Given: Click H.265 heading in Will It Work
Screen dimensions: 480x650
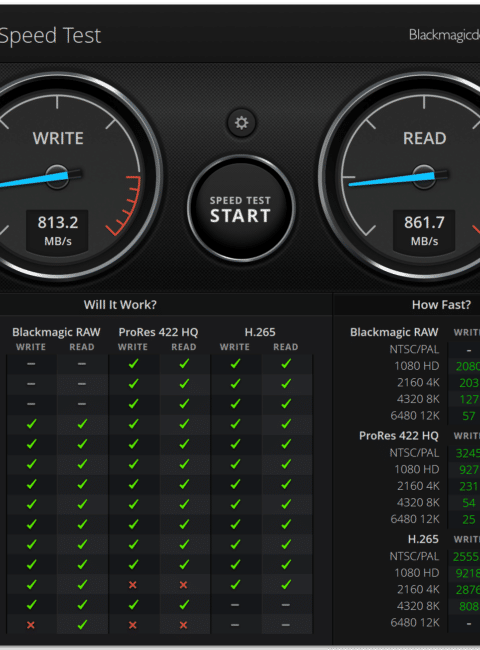Looking at the screenshot, I should pyautogui.click(x=260, y=332).
